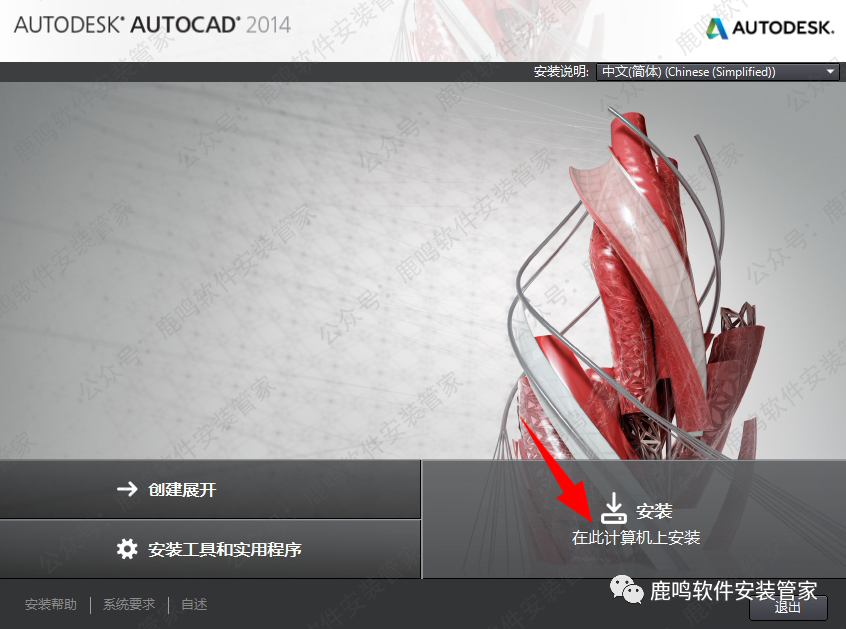The width and height of the screenshot is (846, 629).
Task: Open the 安装帮助 link
Action: (x=51, y=605)
